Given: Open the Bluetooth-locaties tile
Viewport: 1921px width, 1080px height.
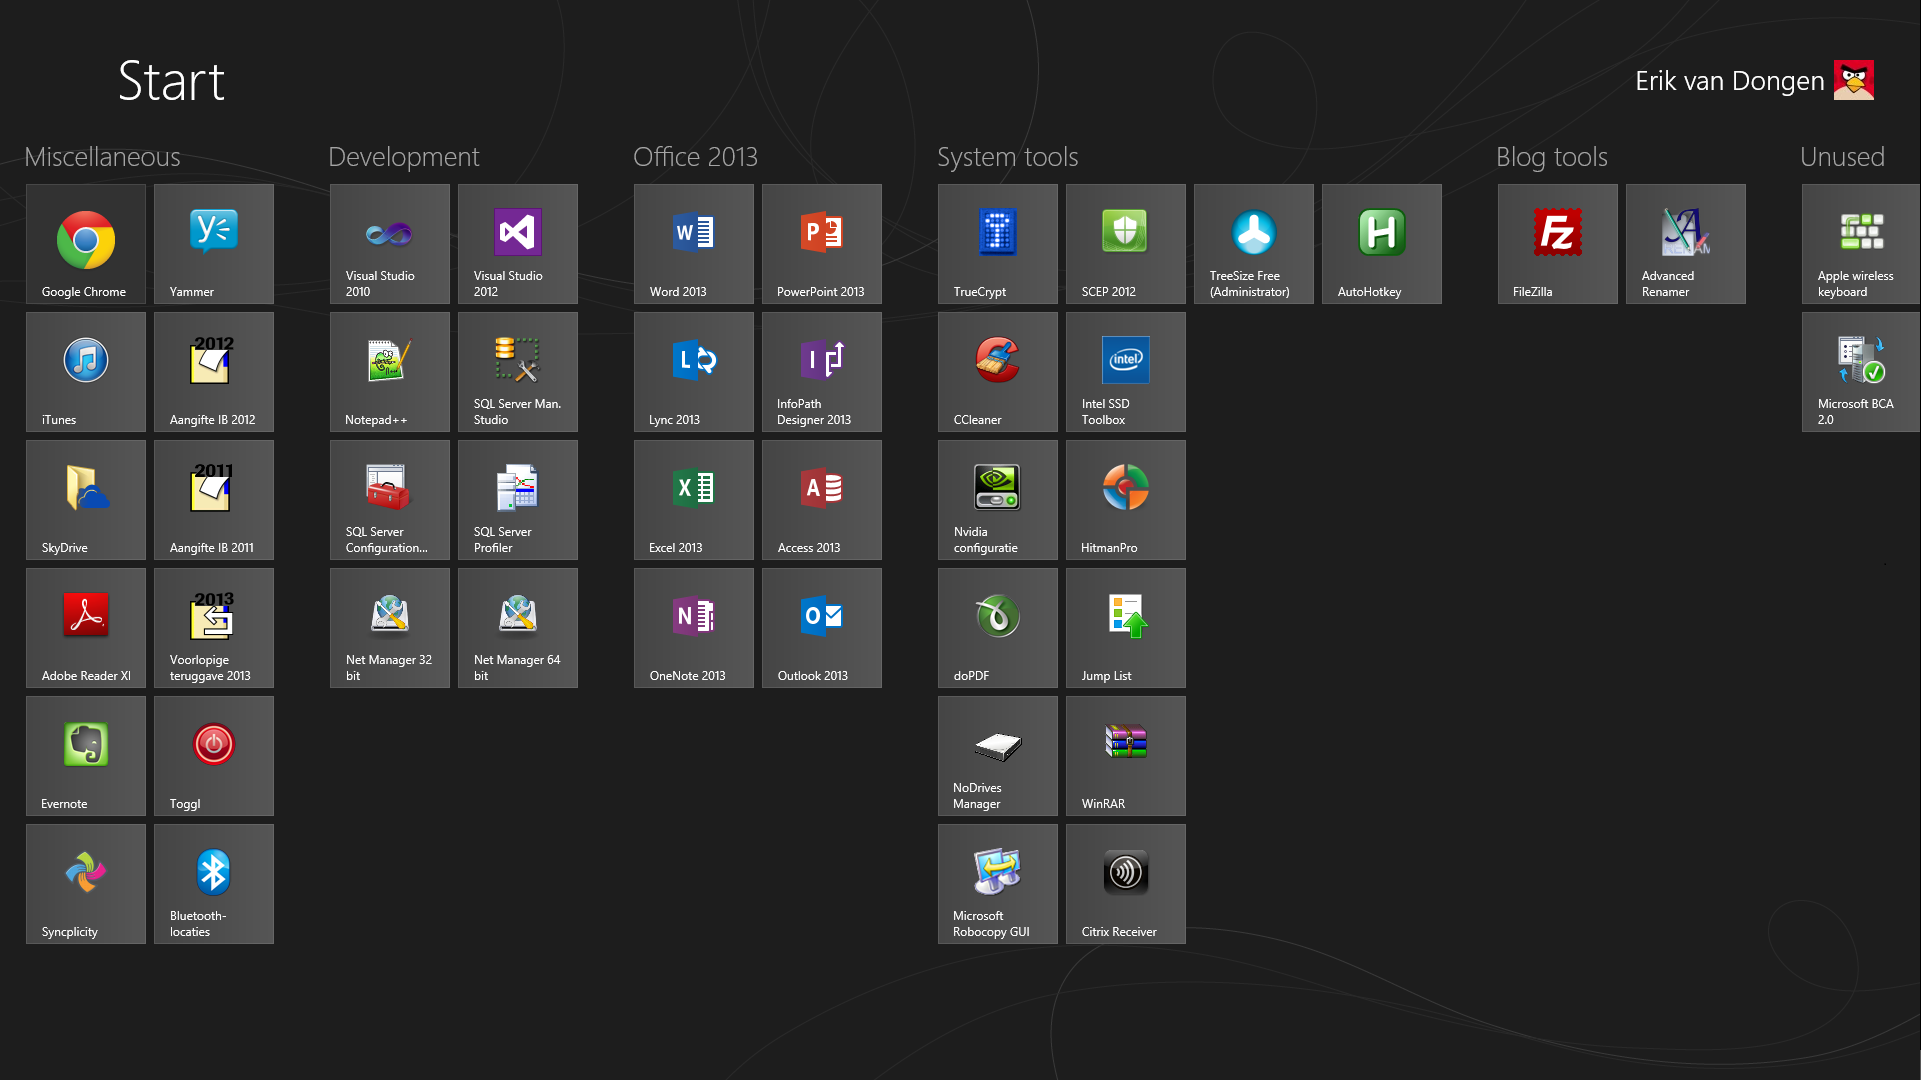Looking at the screenshot, I should pos(214,884).
